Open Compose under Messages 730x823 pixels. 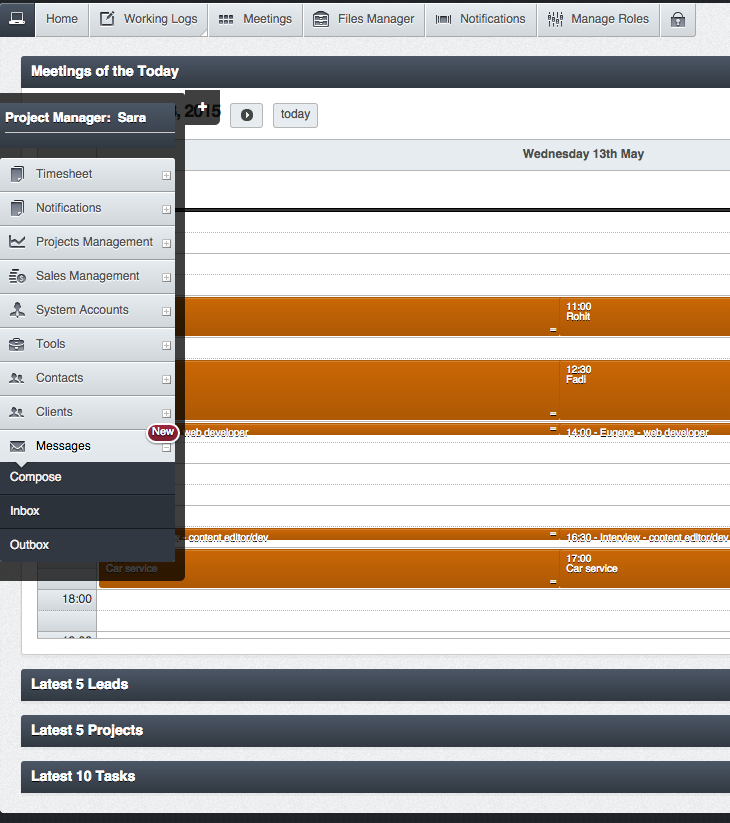pos(36,477)
